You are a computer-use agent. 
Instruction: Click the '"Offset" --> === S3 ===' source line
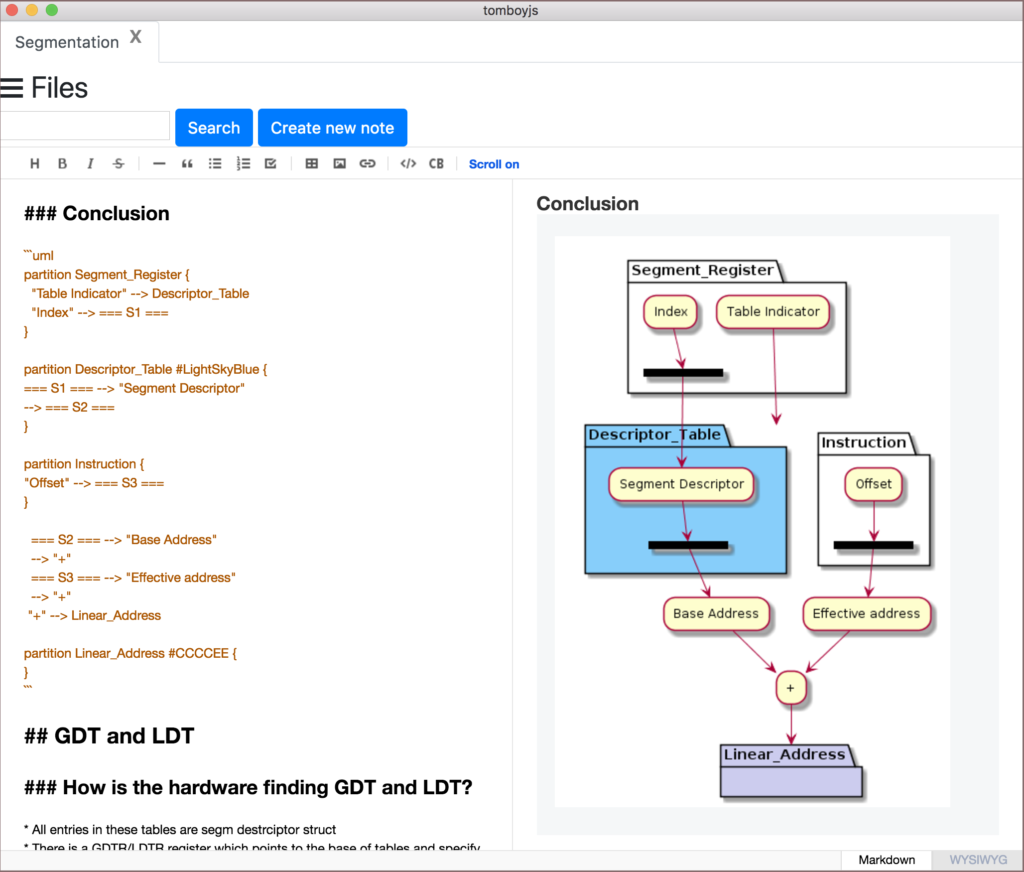94,483
